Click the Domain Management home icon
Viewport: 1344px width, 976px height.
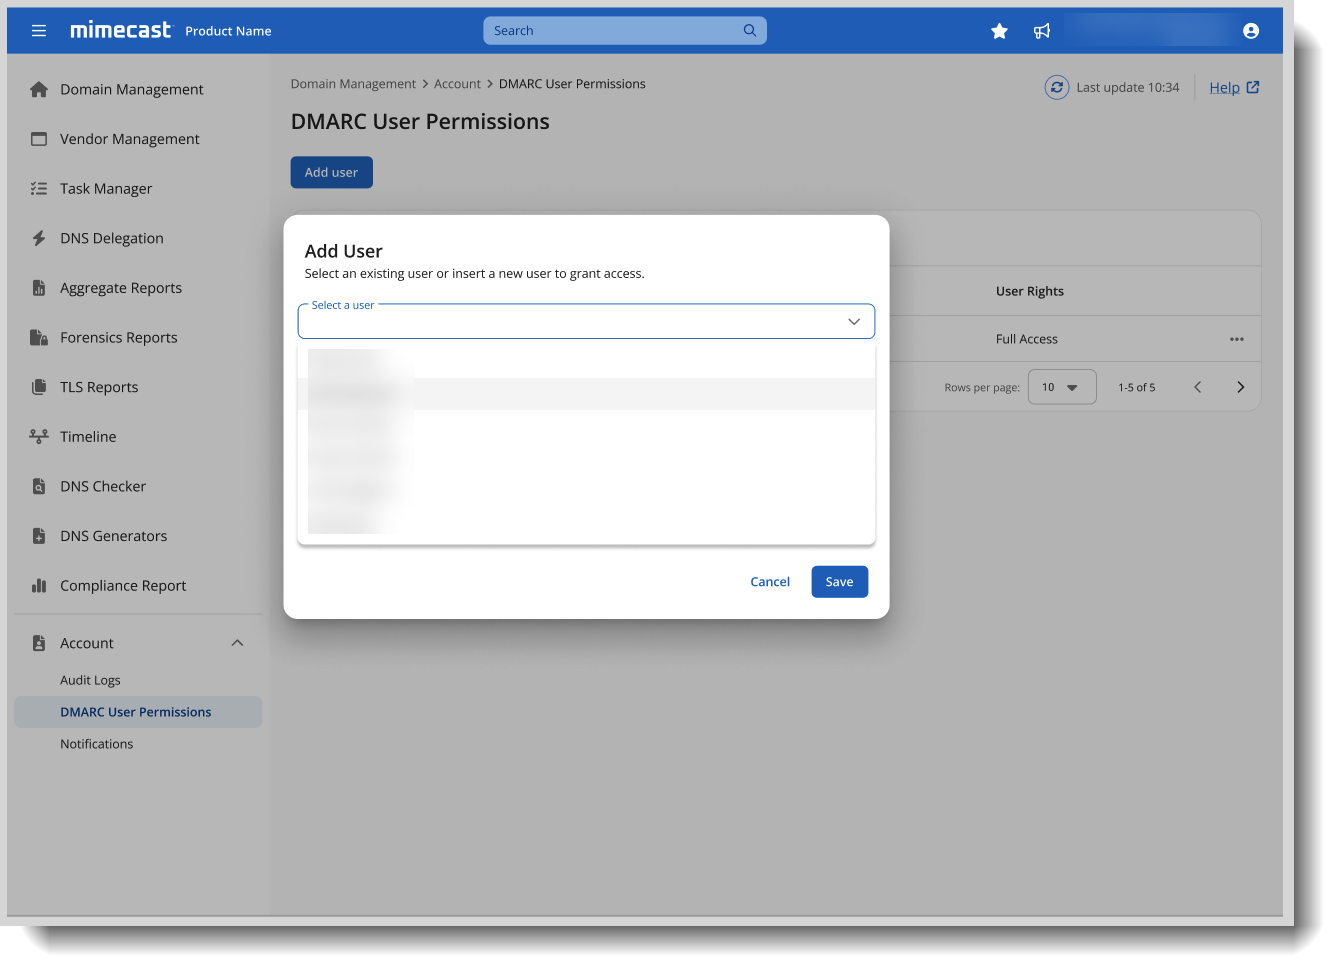click(x=39, y=89)
